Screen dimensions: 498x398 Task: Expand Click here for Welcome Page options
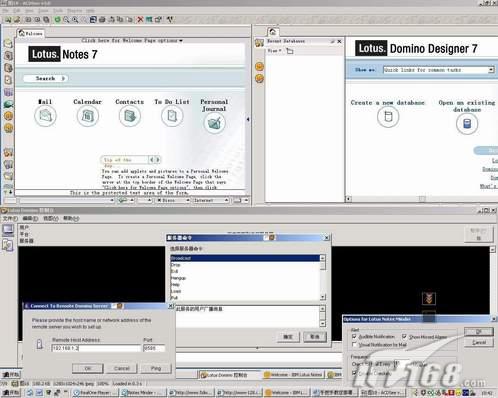tap(132, 40)
